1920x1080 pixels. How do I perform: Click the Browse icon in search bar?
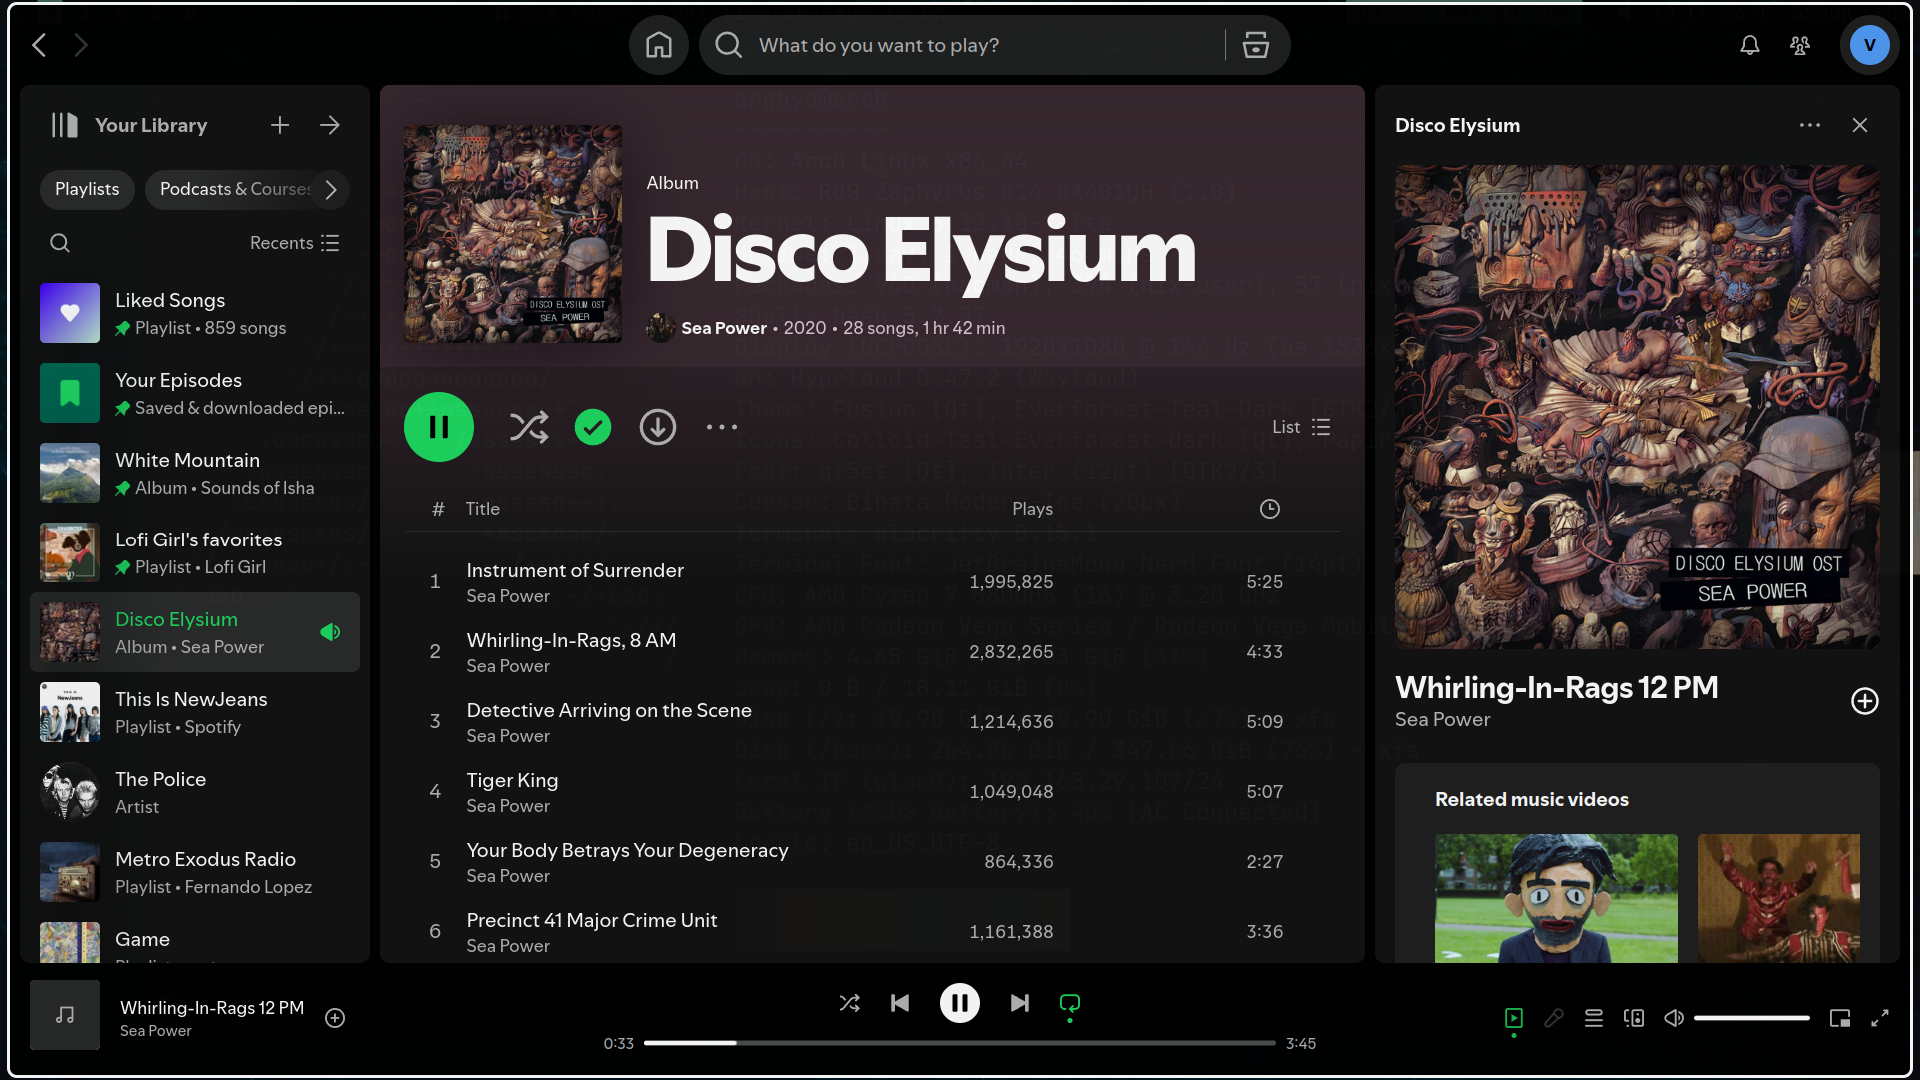1255,45
